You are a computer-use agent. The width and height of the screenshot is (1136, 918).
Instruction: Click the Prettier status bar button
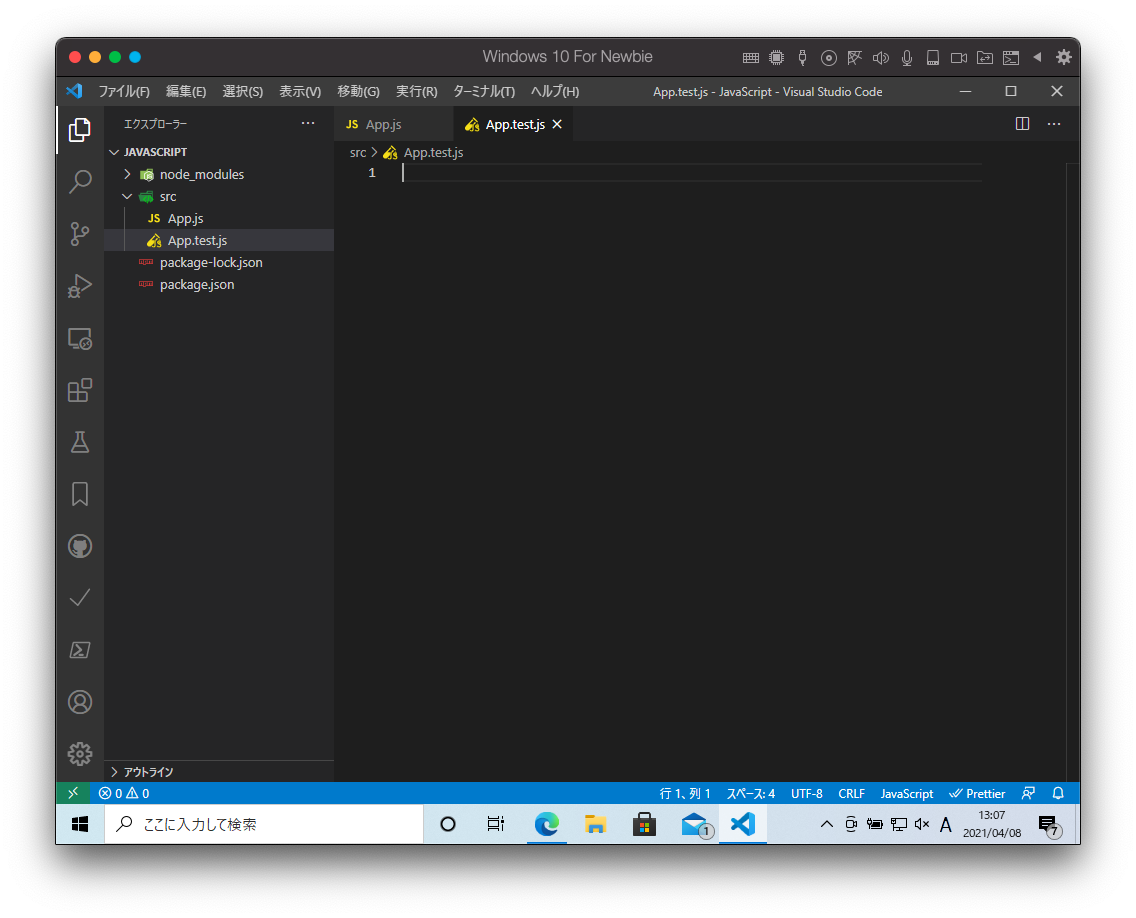pyautogui.click(x=977, y=793)
